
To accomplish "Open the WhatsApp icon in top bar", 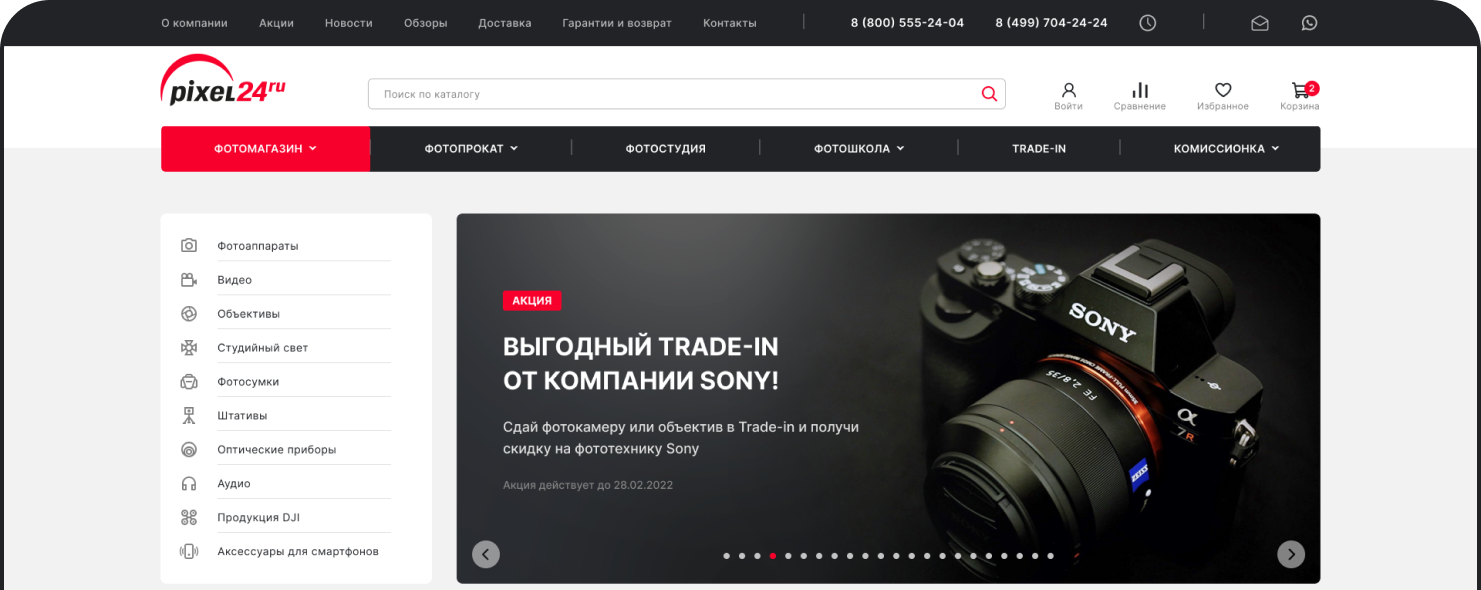I will point(1309,23).
